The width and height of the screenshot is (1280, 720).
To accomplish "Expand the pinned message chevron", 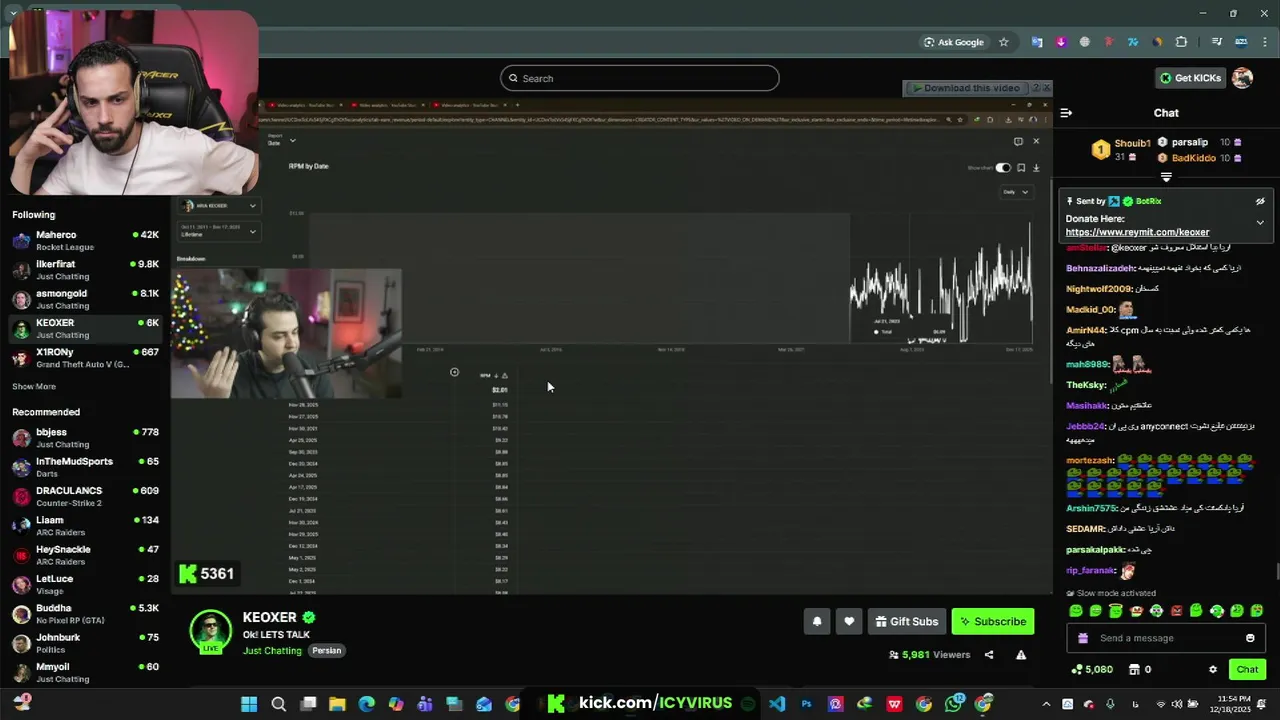I will point(1260,222).
